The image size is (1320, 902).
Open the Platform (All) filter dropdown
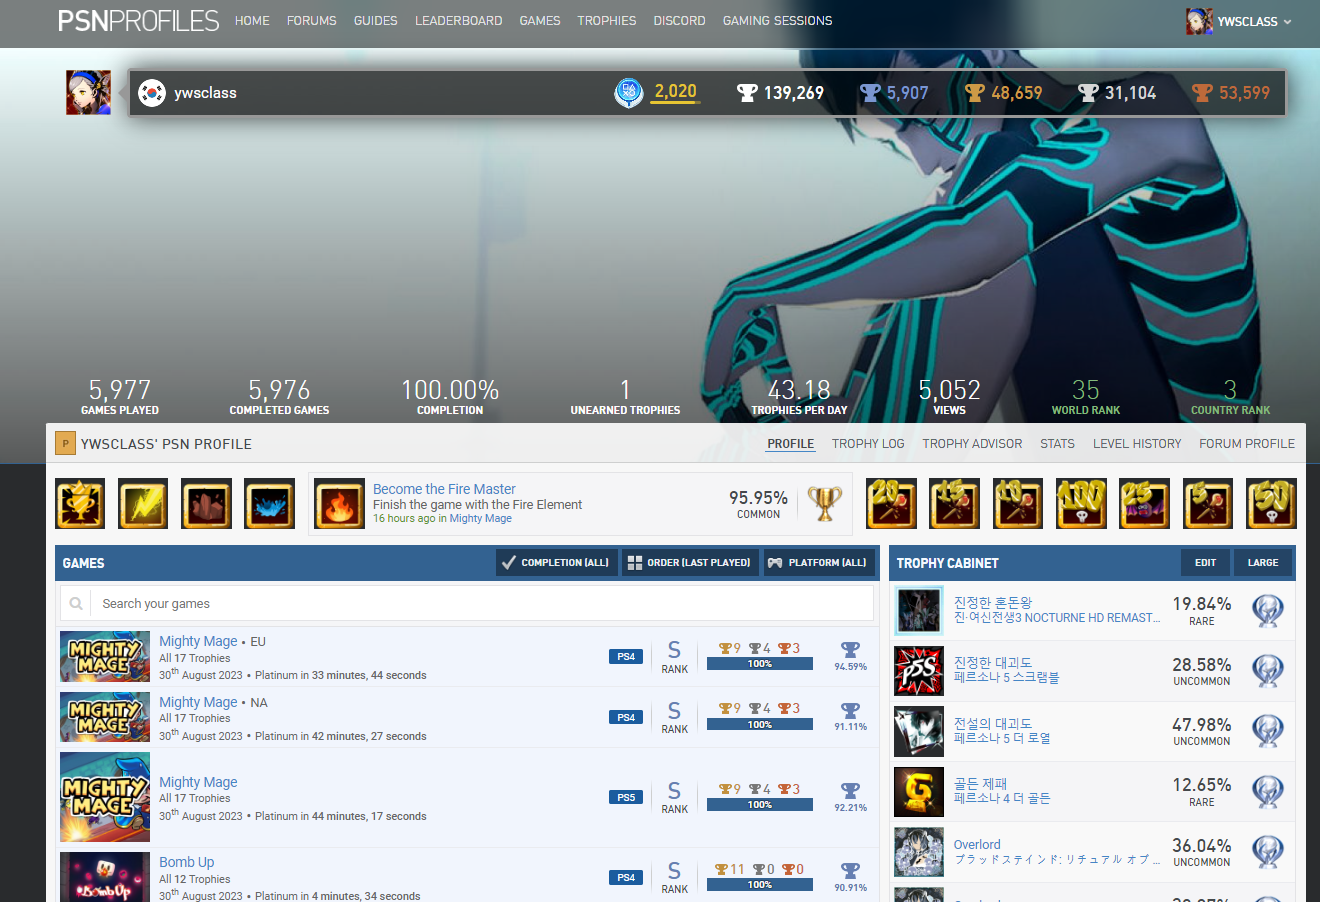click(x=817, y=563)
